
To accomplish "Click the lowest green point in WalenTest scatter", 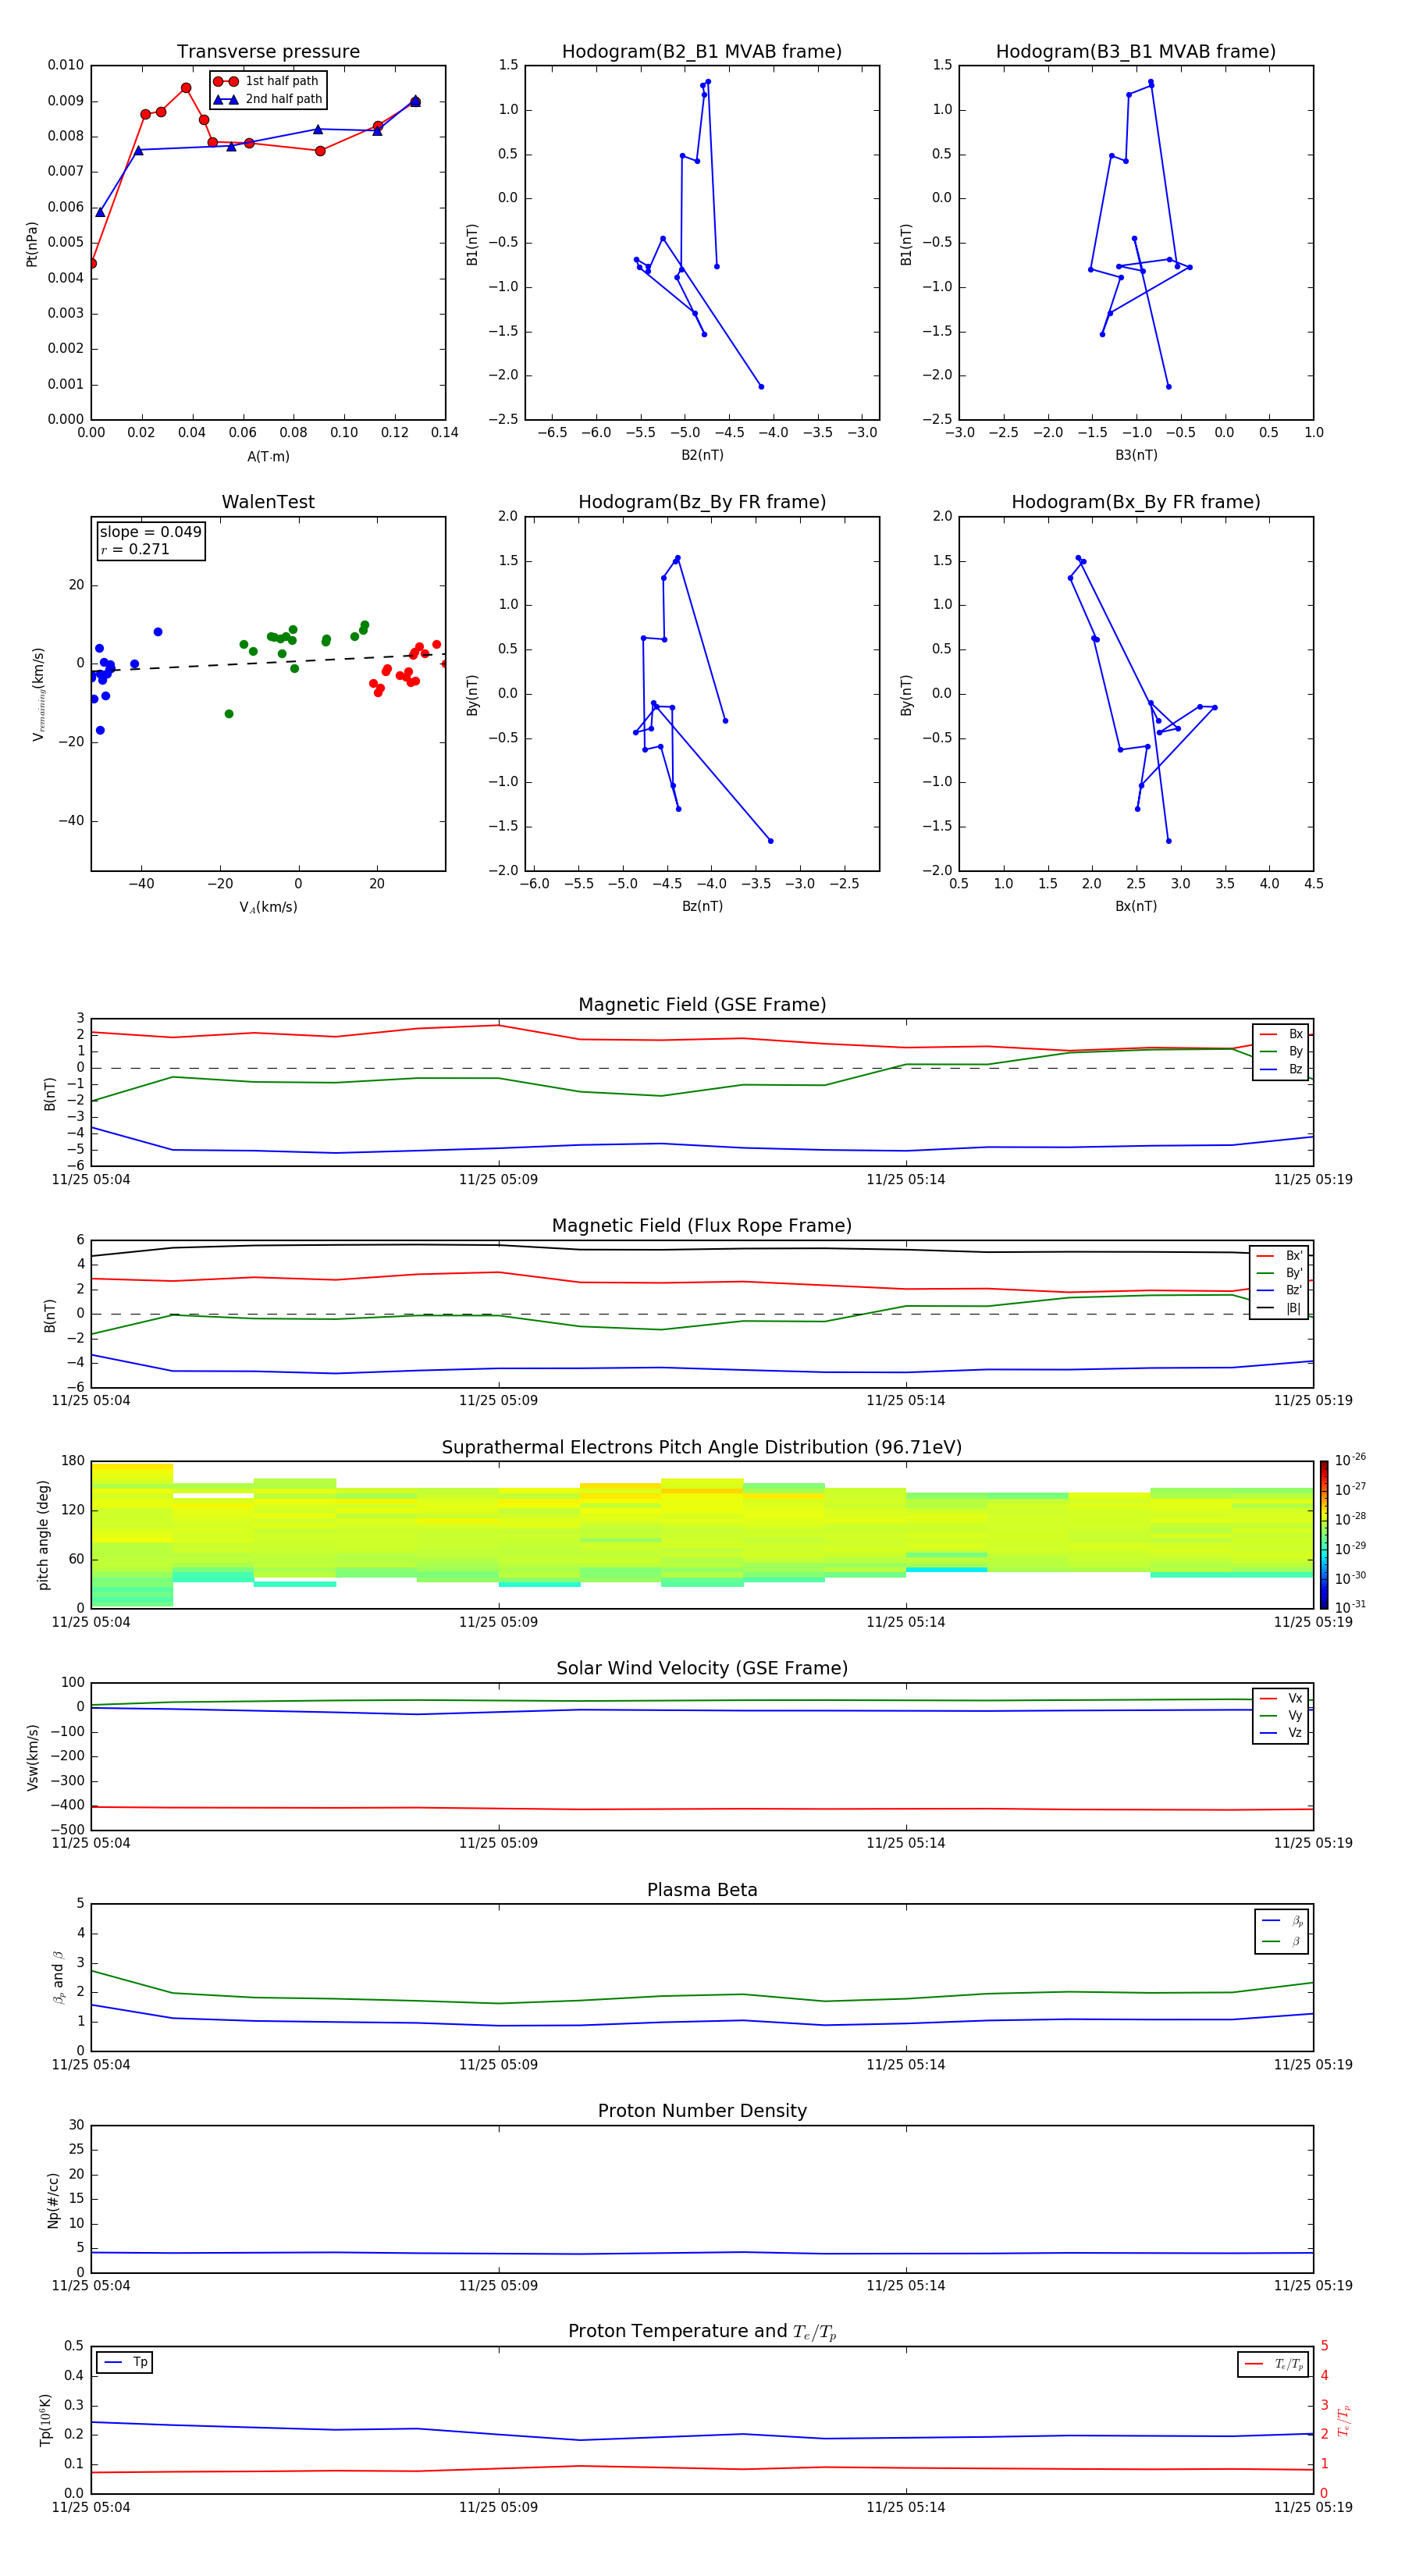I will click(229, 714).
